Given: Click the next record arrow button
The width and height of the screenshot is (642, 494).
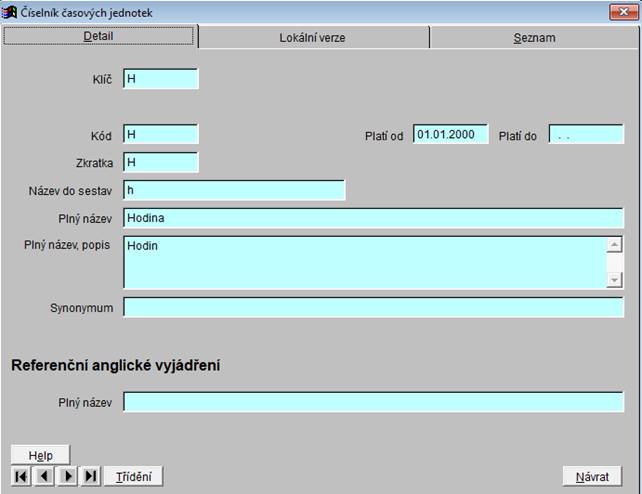Looking at the screenshot, I should (x=68, y=477).
